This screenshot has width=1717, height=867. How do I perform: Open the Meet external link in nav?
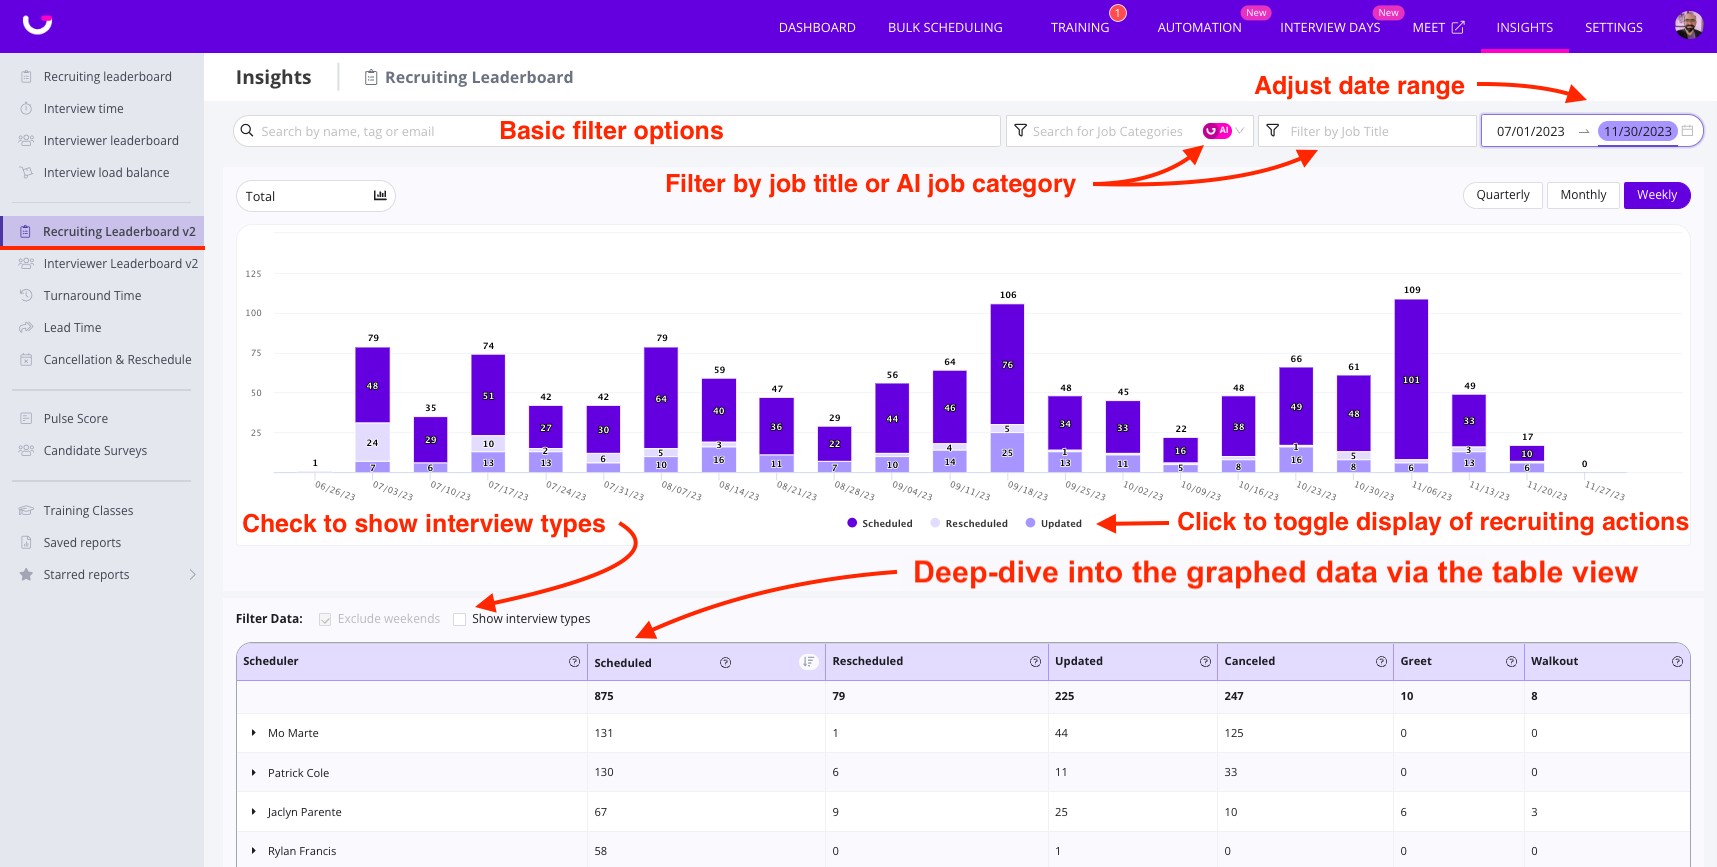pos(1438,28)
